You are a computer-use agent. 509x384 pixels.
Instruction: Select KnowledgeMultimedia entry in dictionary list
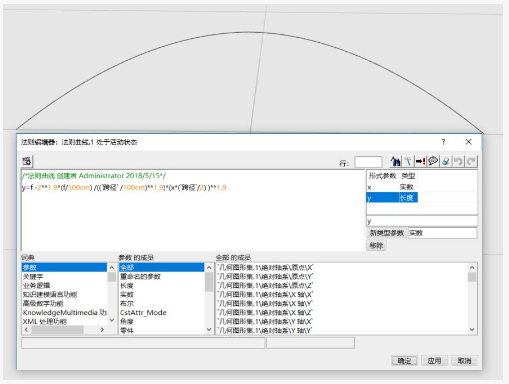(x=64, y=313)
